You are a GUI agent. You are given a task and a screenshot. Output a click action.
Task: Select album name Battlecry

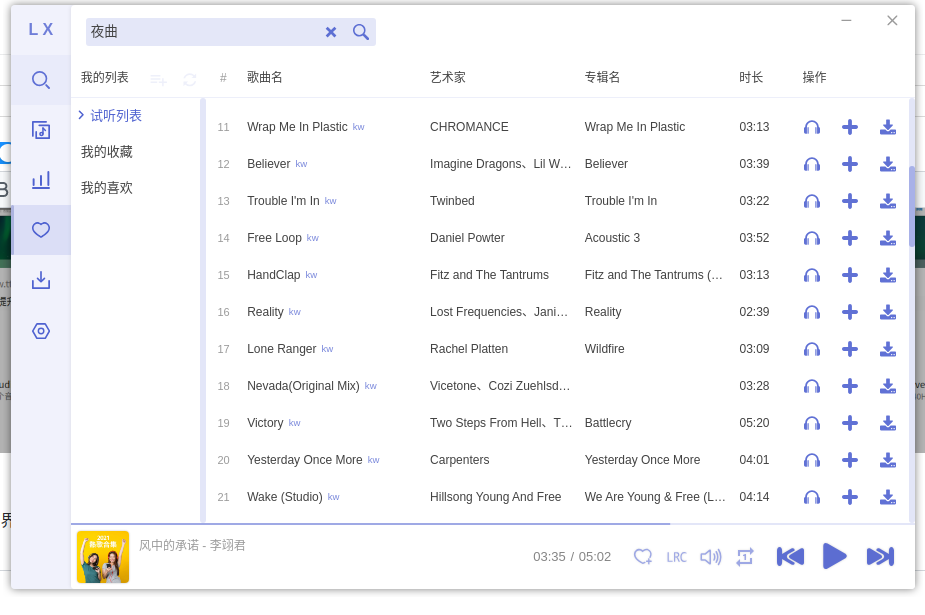608,423
